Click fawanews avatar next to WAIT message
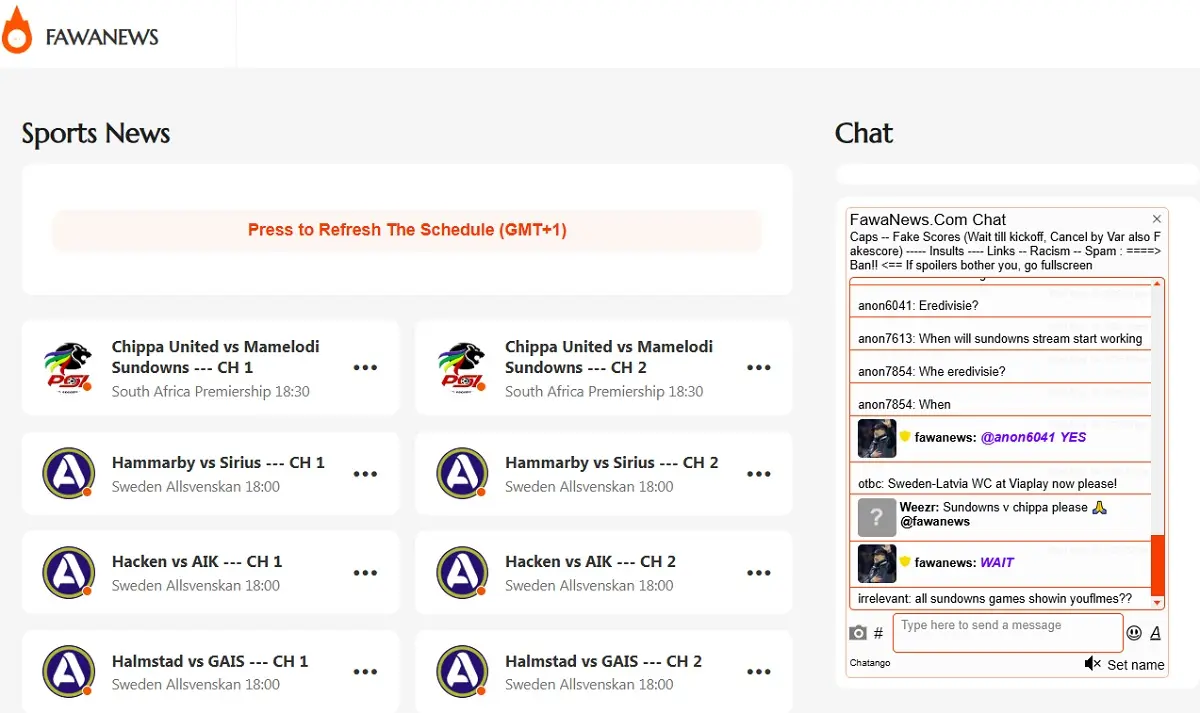1200x713 pixels. [x=877, y=563]
